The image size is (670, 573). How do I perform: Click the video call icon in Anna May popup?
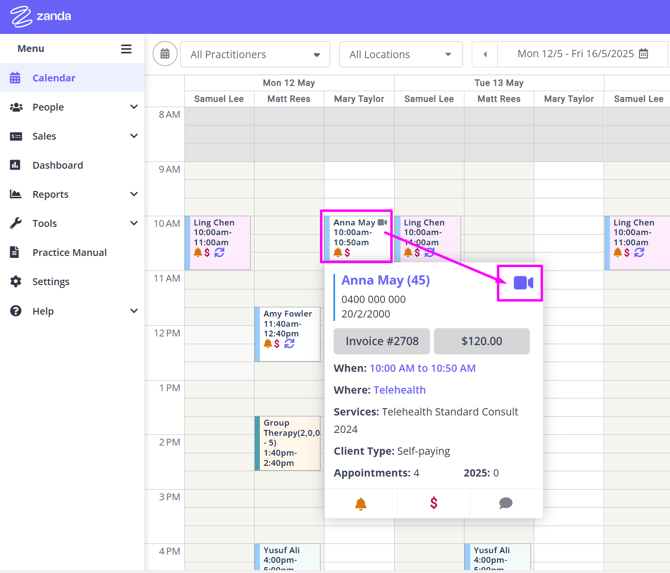523,283
